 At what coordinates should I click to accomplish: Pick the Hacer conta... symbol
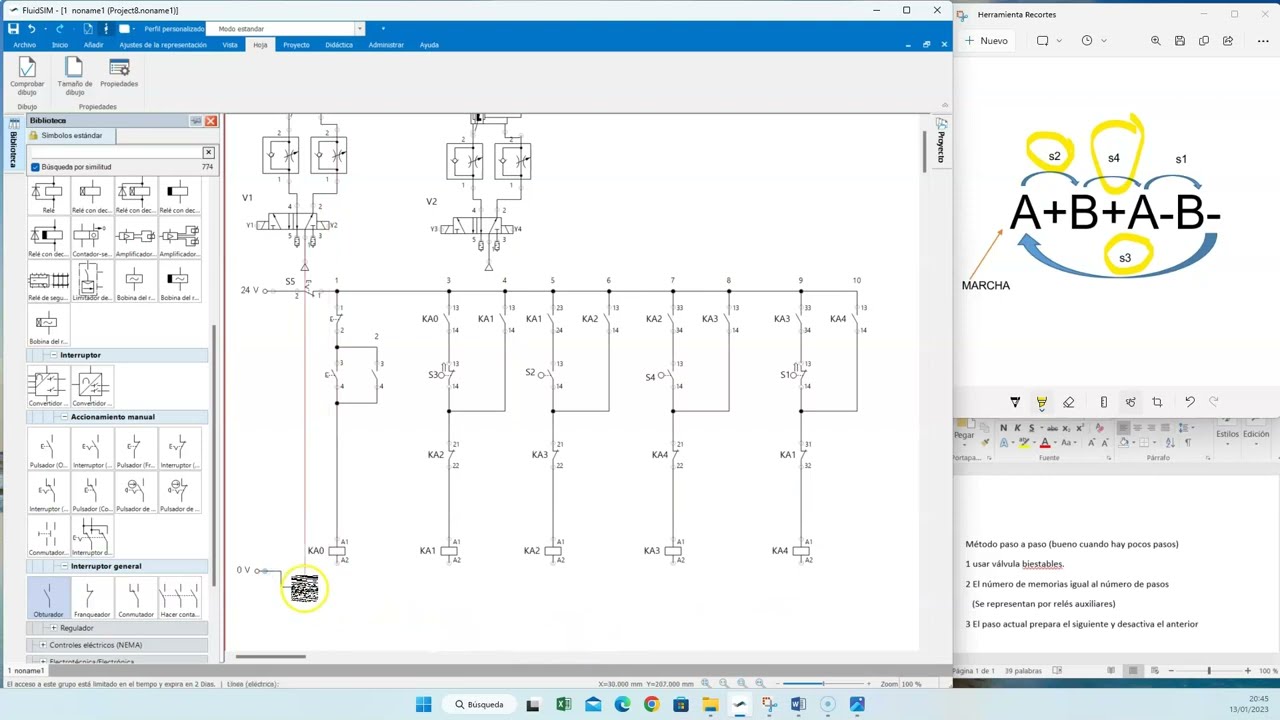tap(179, 598)
